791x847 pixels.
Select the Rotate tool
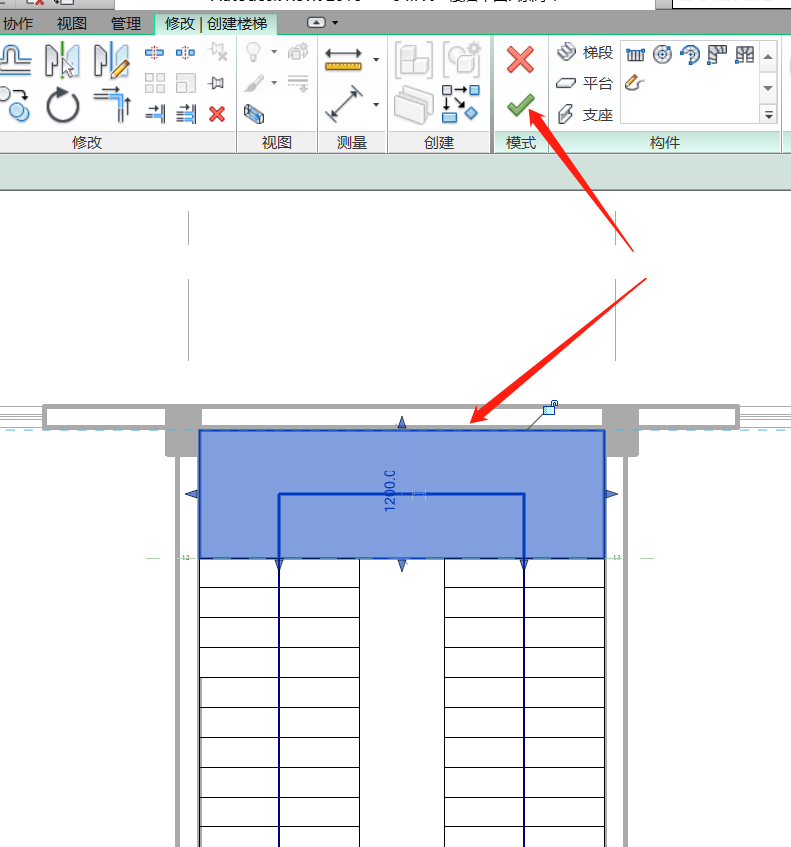[x=63, y=105]
